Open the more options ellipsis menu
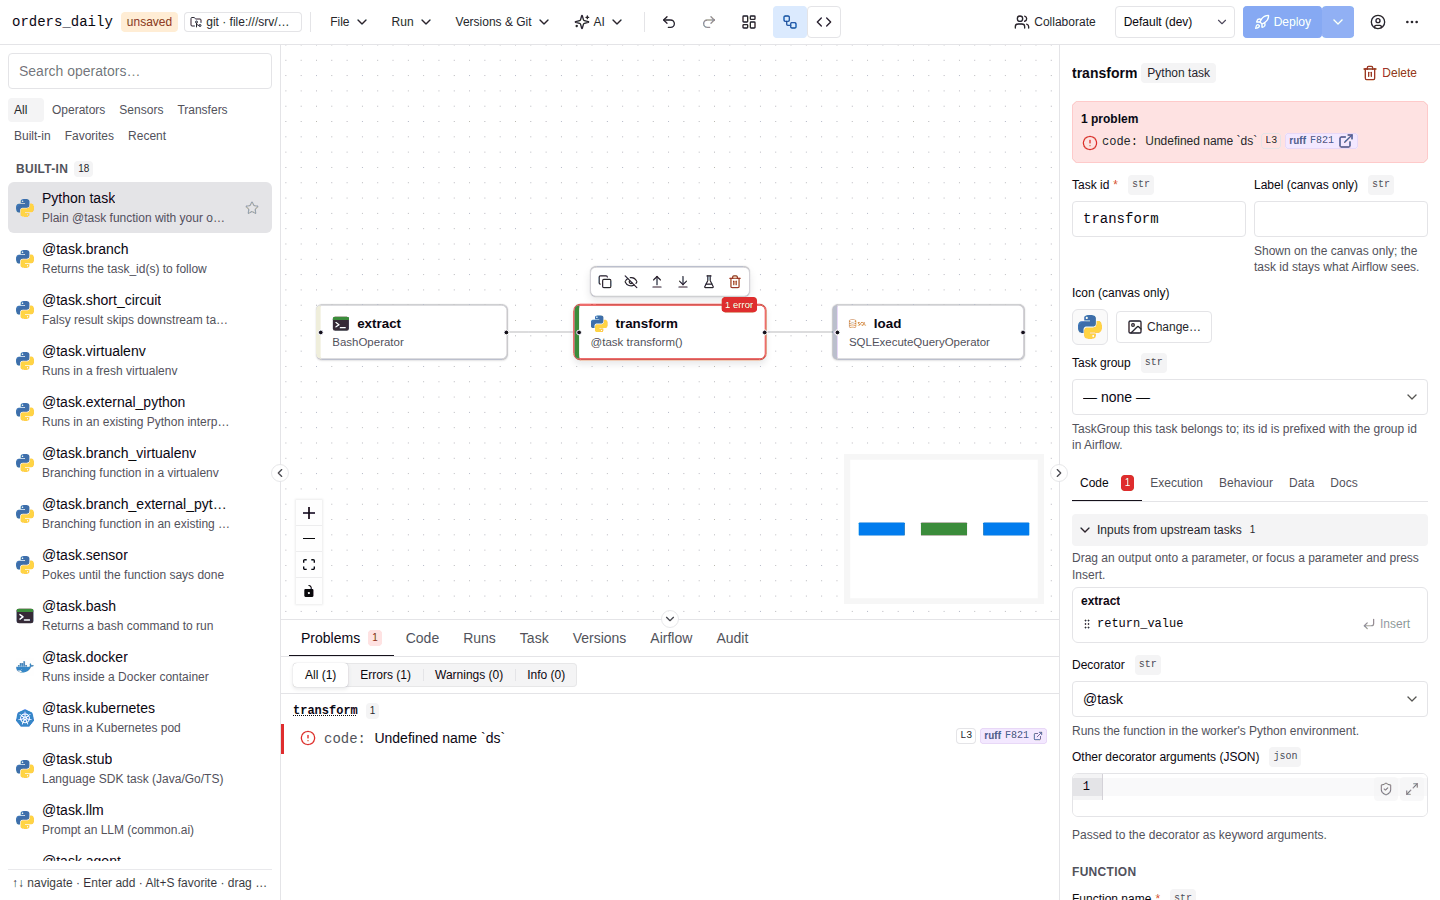This screenshot has width=1440, height=900. [1412, 22]
